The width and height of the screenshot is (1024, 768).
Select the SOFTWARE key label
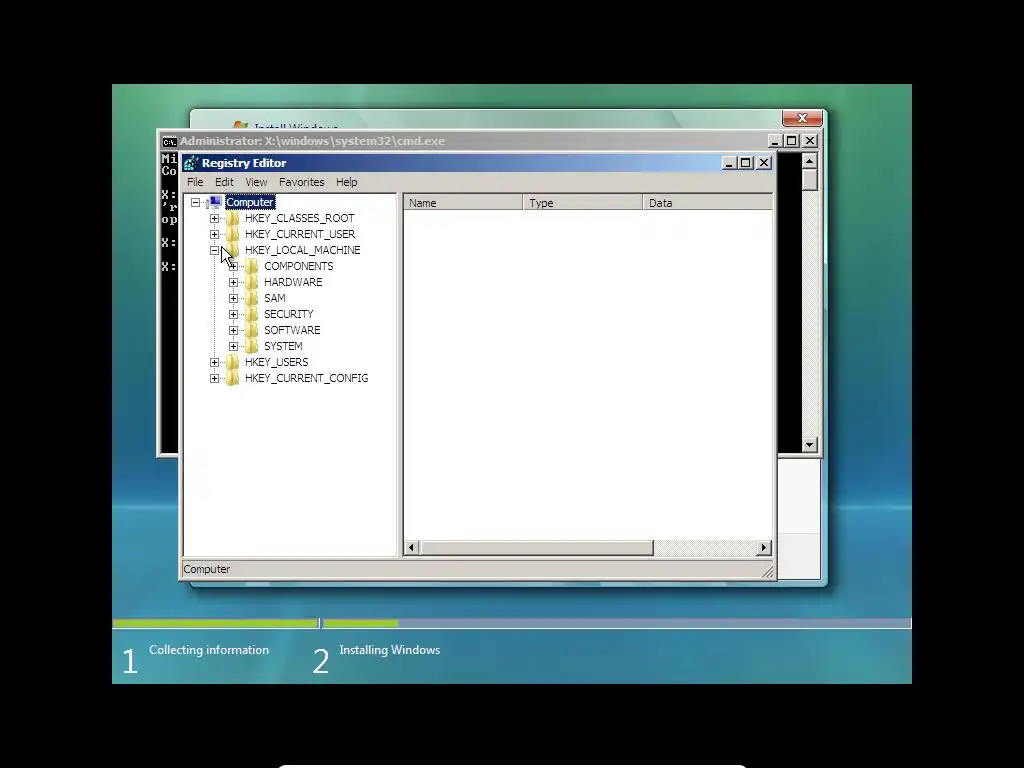[292, 330]
